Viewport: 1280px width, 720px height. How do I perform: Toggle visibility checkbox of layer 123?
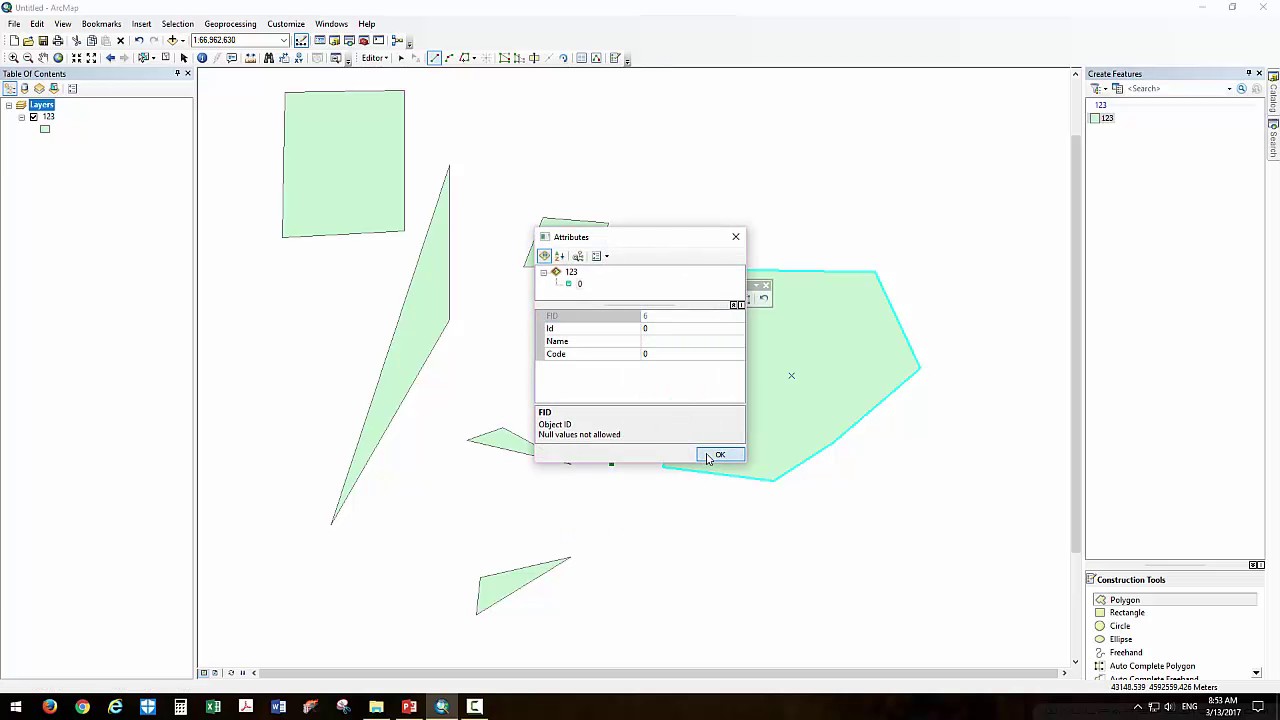(33, 117)
